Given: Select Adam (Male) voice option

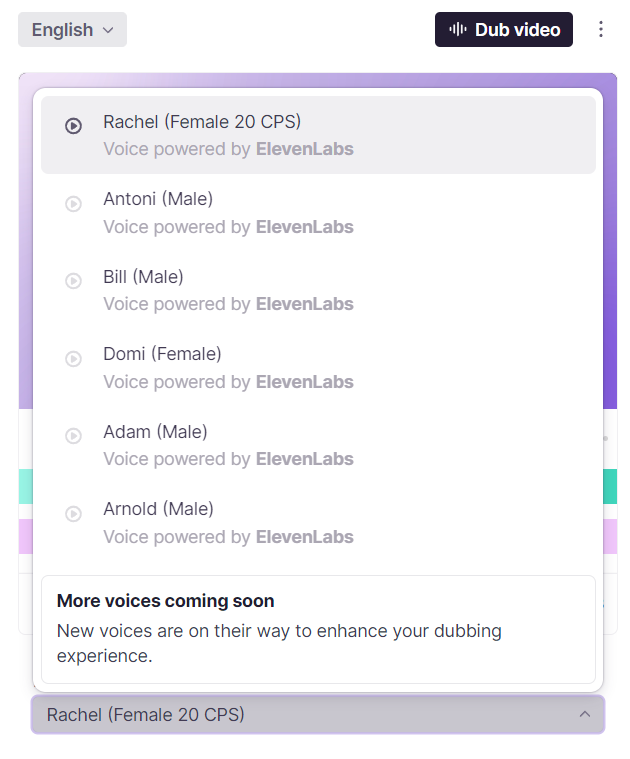Looking at the screenshot, I should [318, 445].
